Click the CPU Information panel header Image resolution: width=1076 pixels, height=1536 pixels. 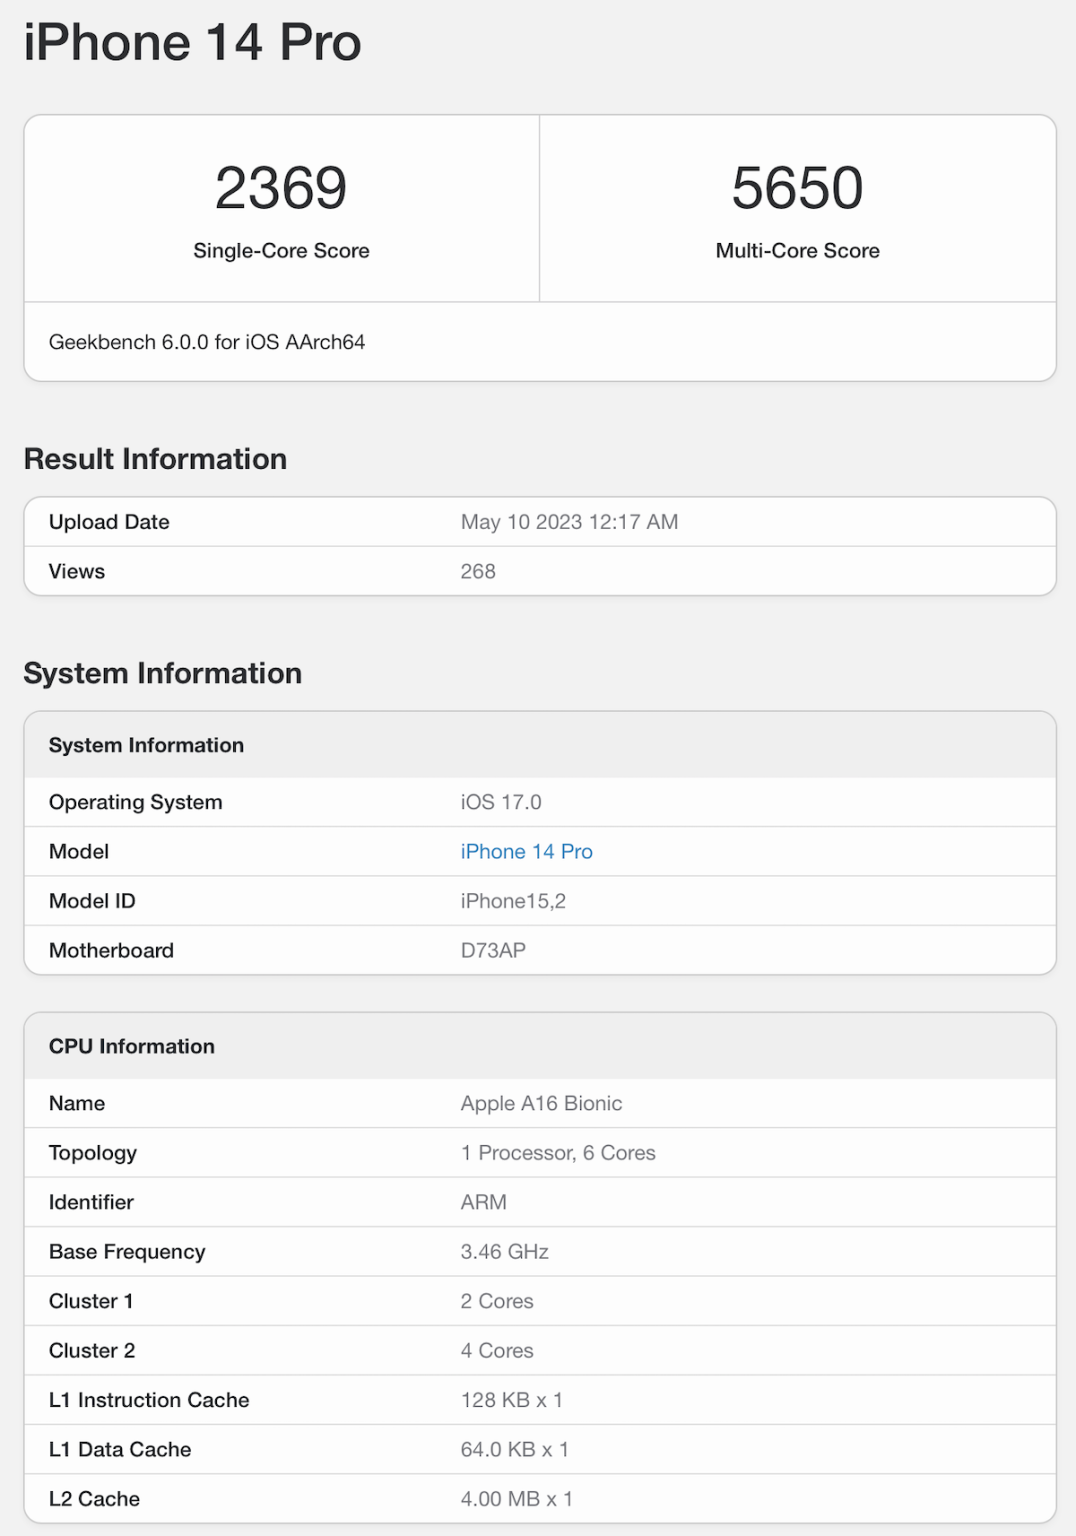click(131, 1046)
